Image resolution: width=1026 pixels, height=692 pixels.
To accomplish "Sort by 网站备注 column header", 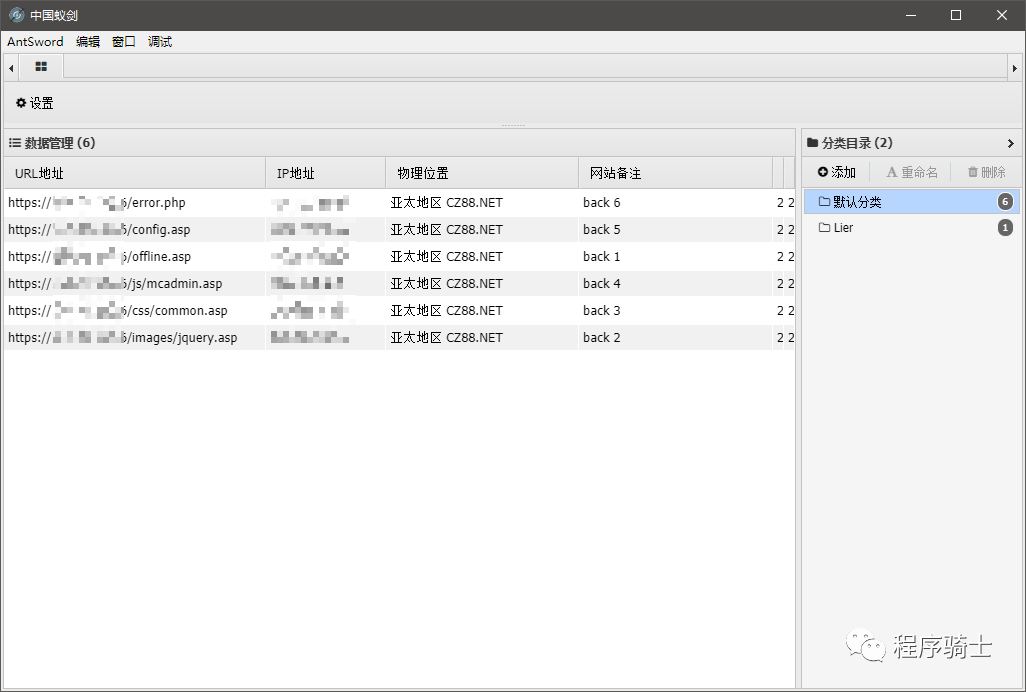I will (615, 173).
